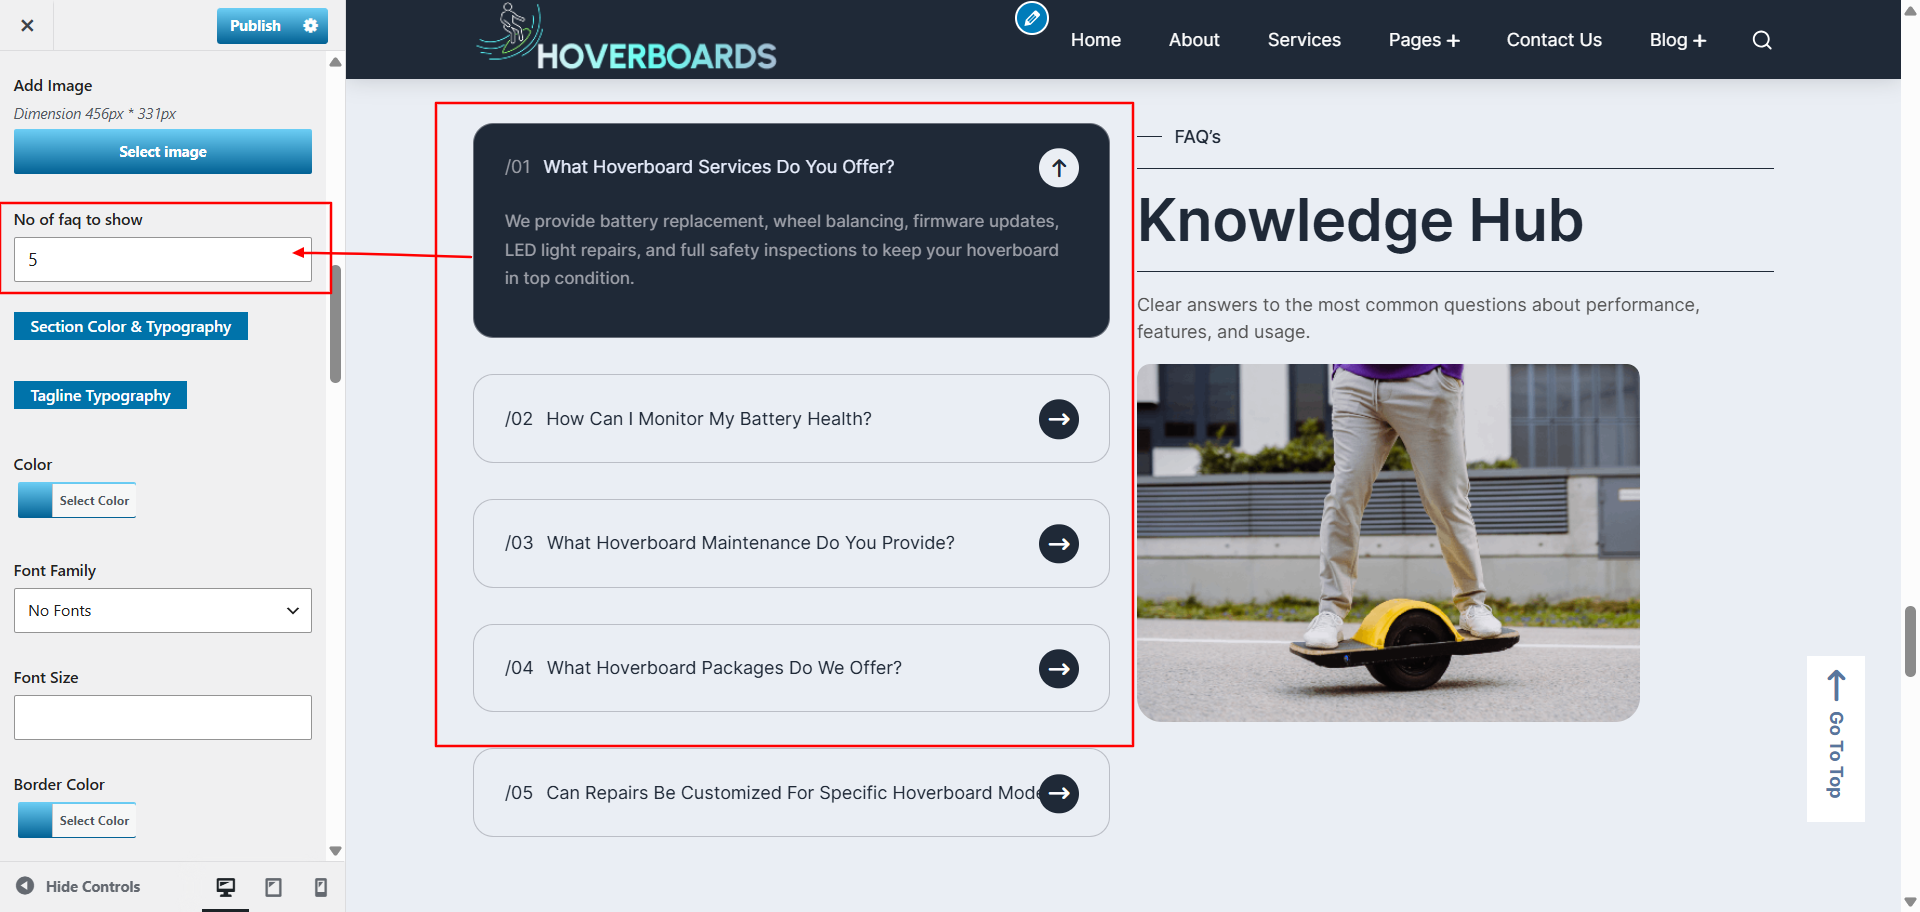Open Section Color & Typography settings

coord(131,327)
